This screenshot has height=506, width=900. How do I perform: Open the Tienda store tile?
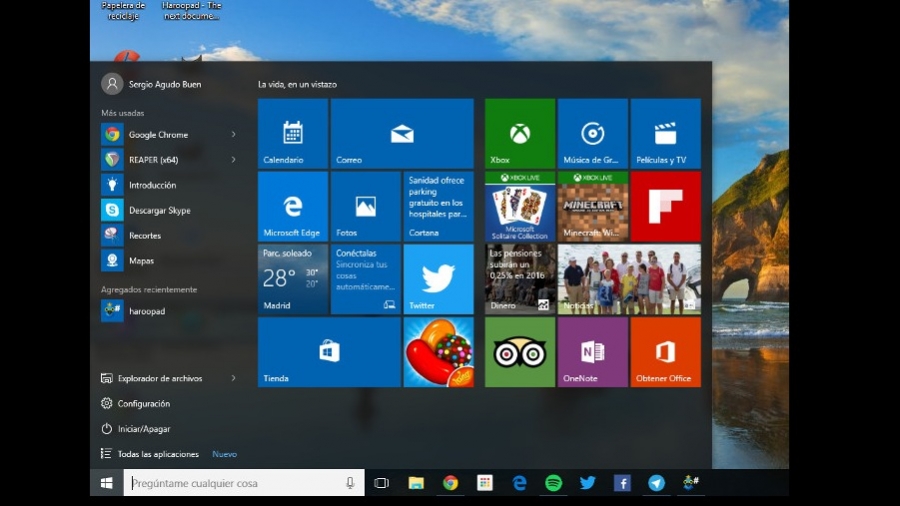329,352
